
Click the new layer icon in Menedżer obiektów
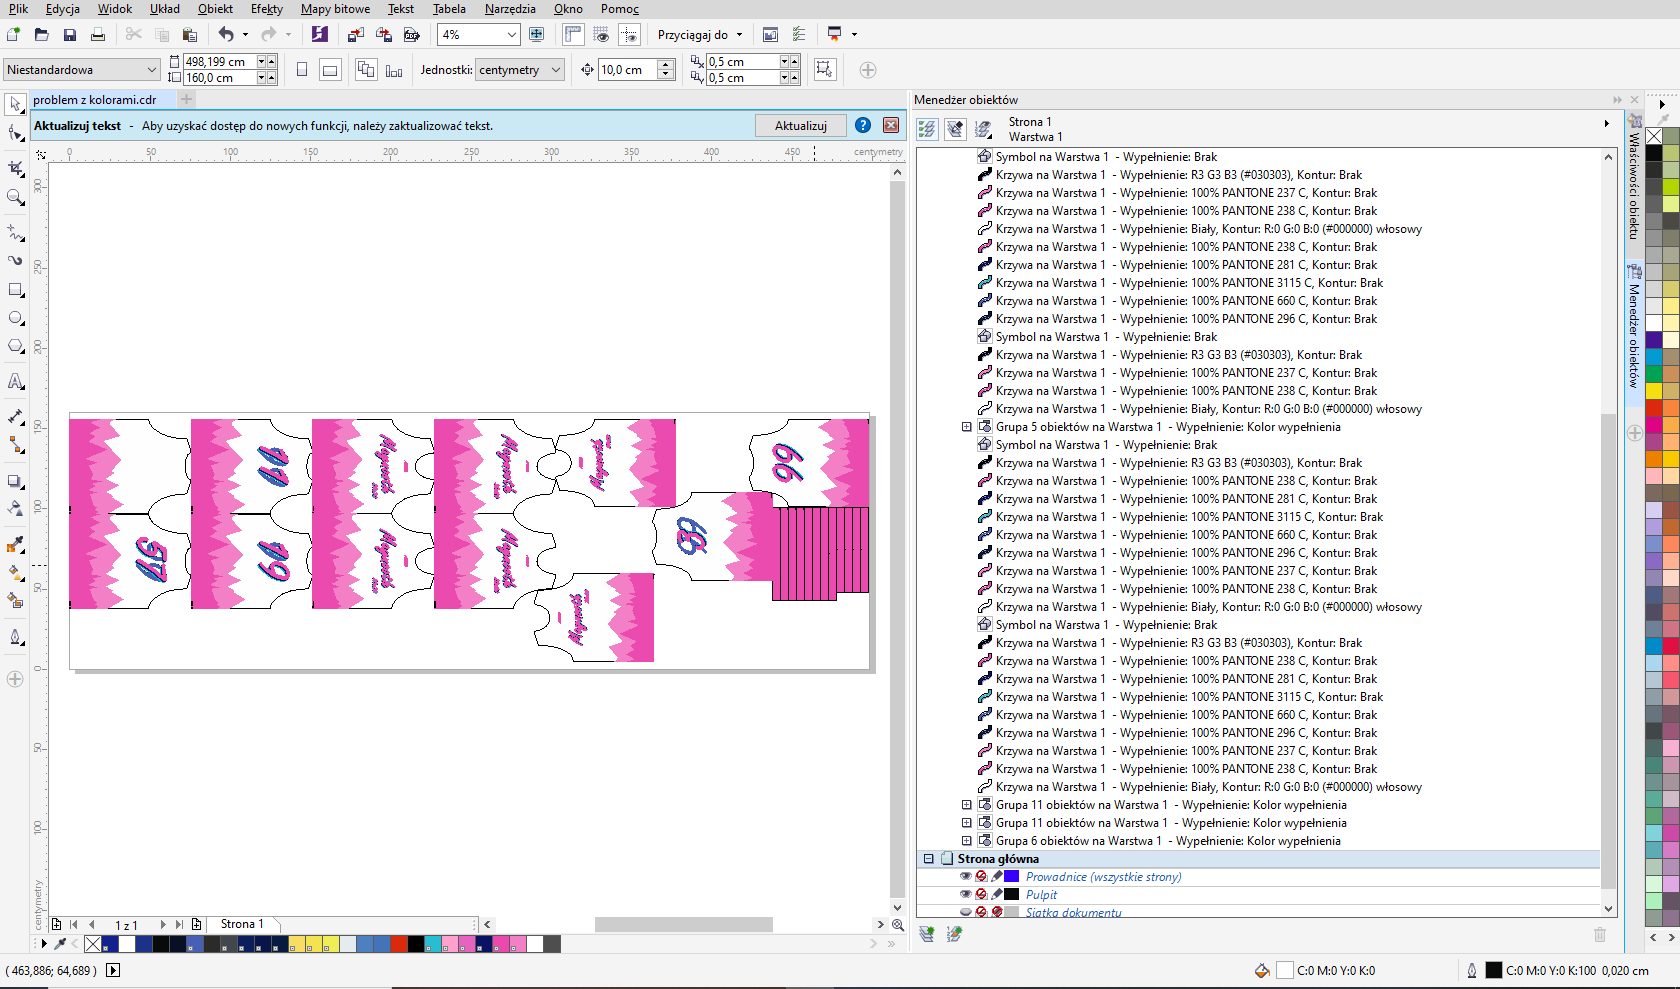927,934
